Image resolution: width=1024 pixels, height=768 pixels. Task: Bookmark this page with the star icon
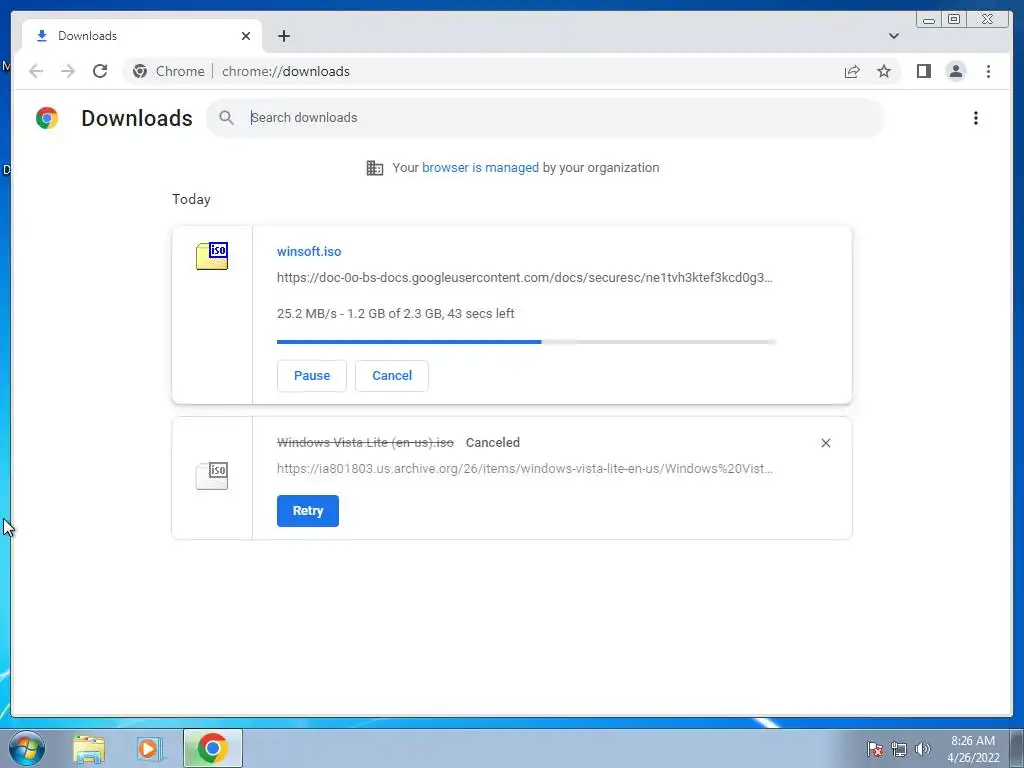coord(884,71)
